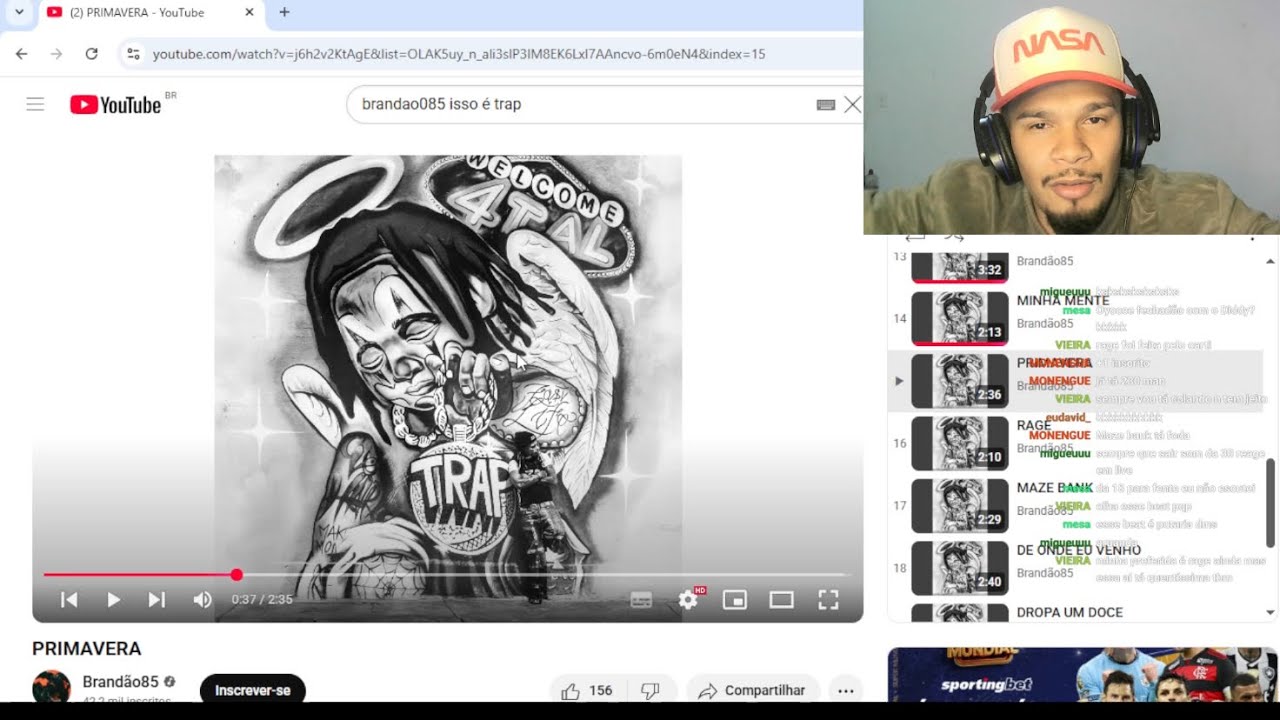Reload the current page

pos(91,54)
